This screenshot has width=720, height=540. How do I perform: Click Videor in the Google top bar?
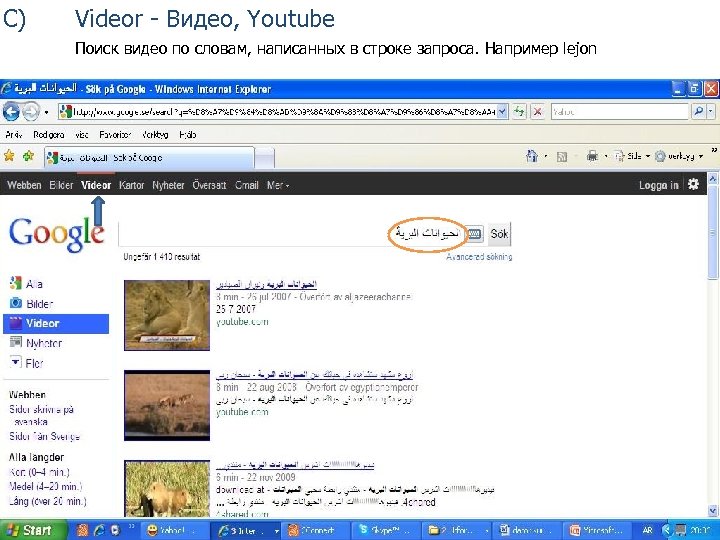(x=96, y=185)
